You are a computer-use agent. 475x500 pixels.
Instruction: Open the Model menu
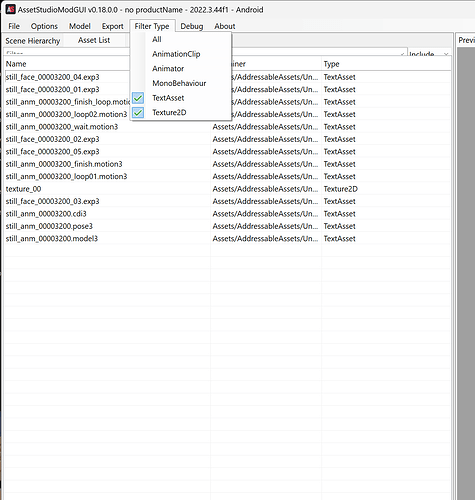[80, 26]
